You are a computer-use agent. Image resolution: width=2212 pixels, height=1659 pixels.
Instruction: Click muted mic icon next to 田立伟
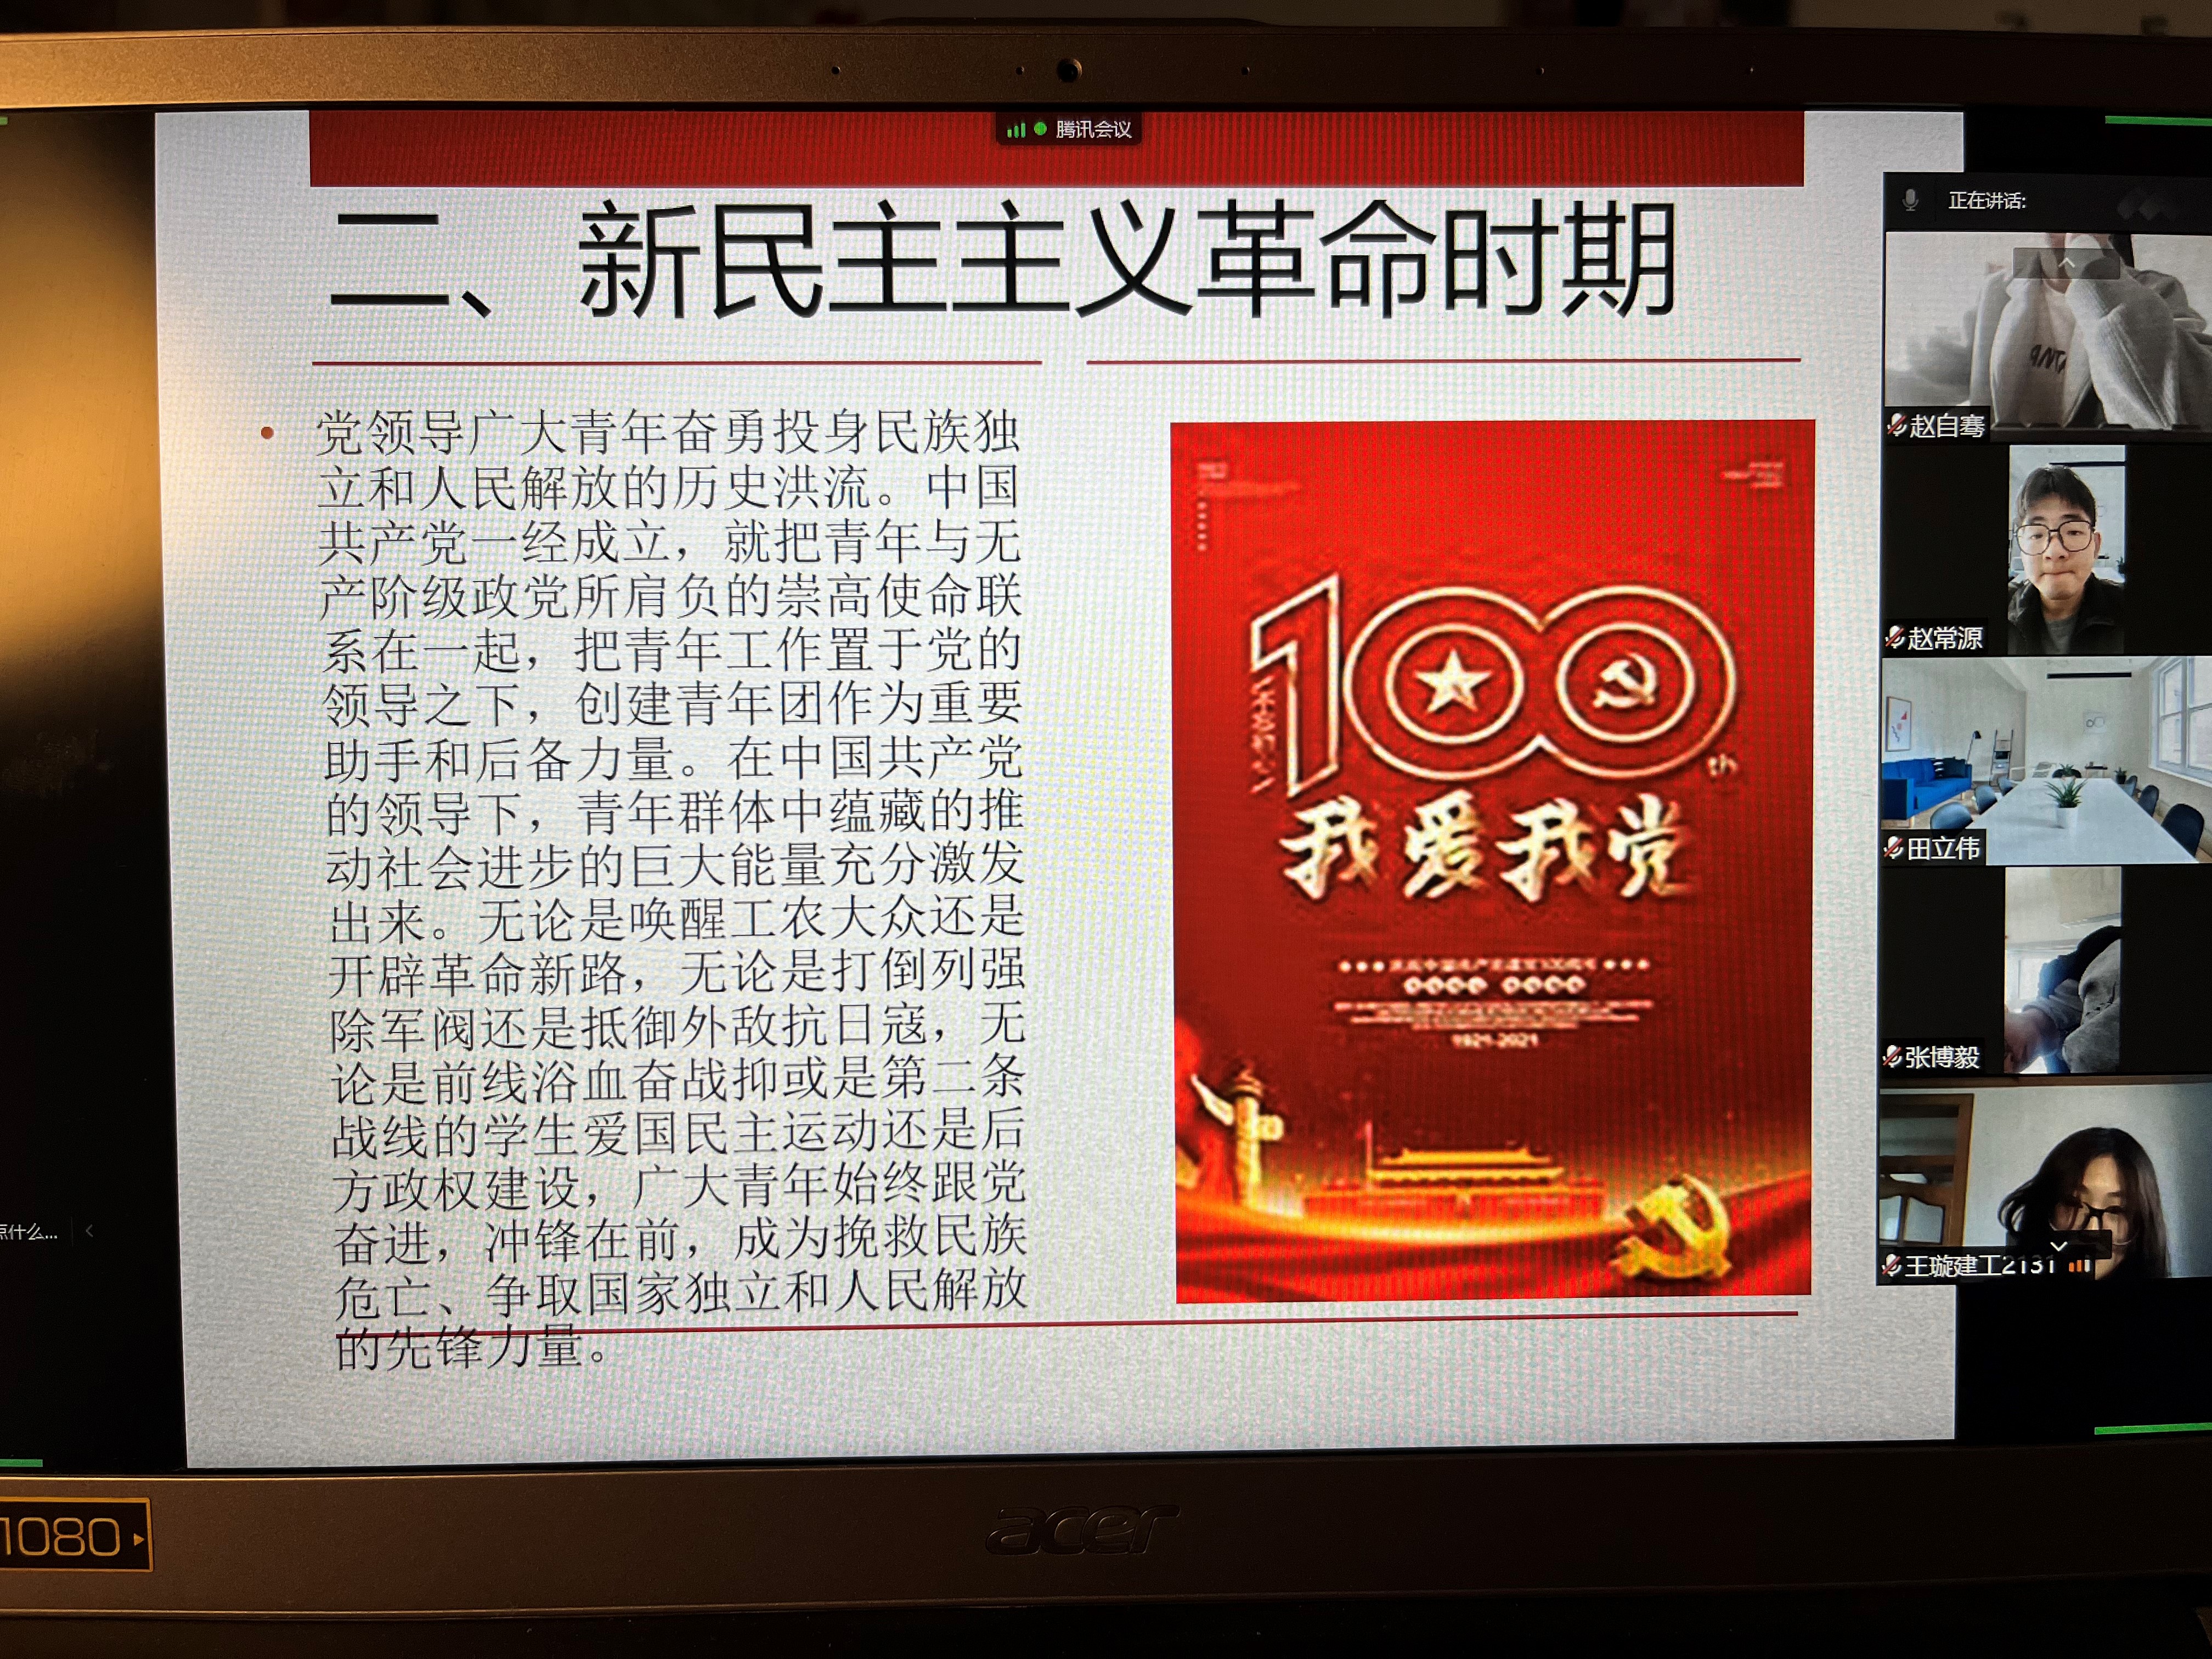[x=1894, y=848]
